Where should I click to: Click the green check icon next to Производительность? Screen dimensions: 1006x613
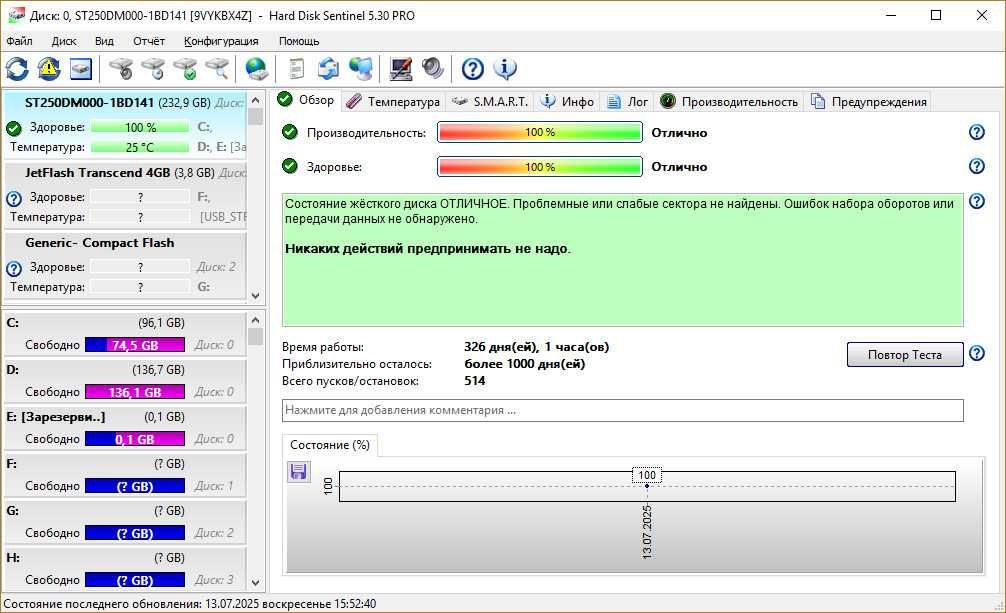point(290,132)
